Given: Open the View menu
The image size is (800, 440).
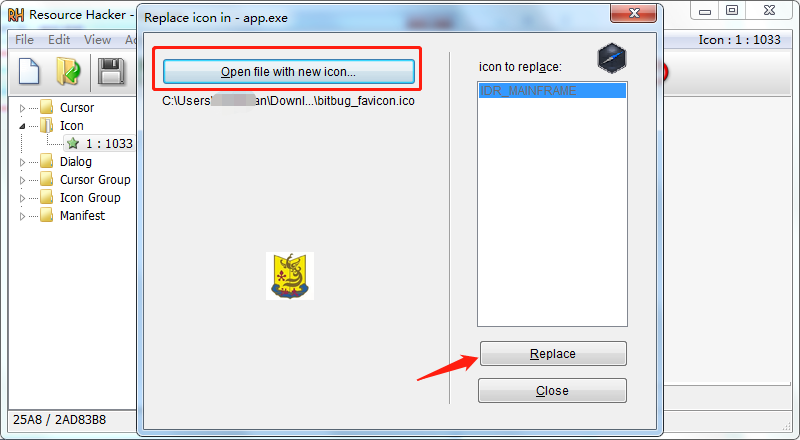Looking at the screenshot, I should [x=97, y=40].
